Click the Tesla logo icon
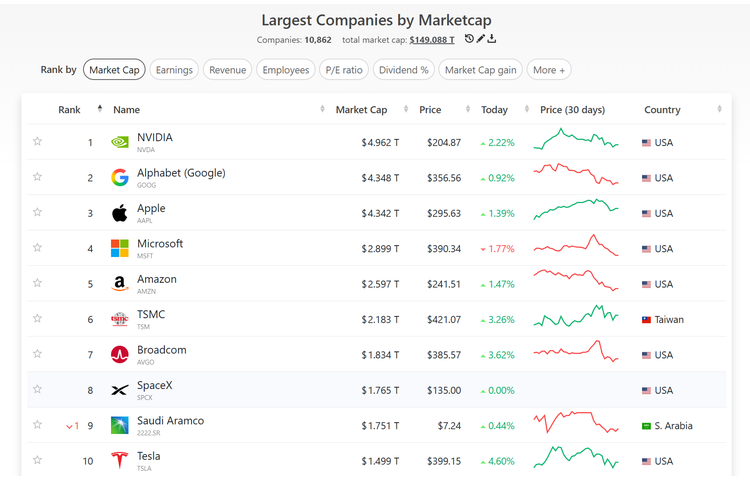 tap(120, 460)
